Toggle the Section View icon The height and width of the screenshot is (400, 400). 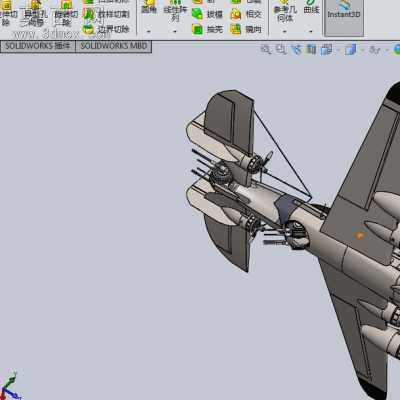point(311,50)
